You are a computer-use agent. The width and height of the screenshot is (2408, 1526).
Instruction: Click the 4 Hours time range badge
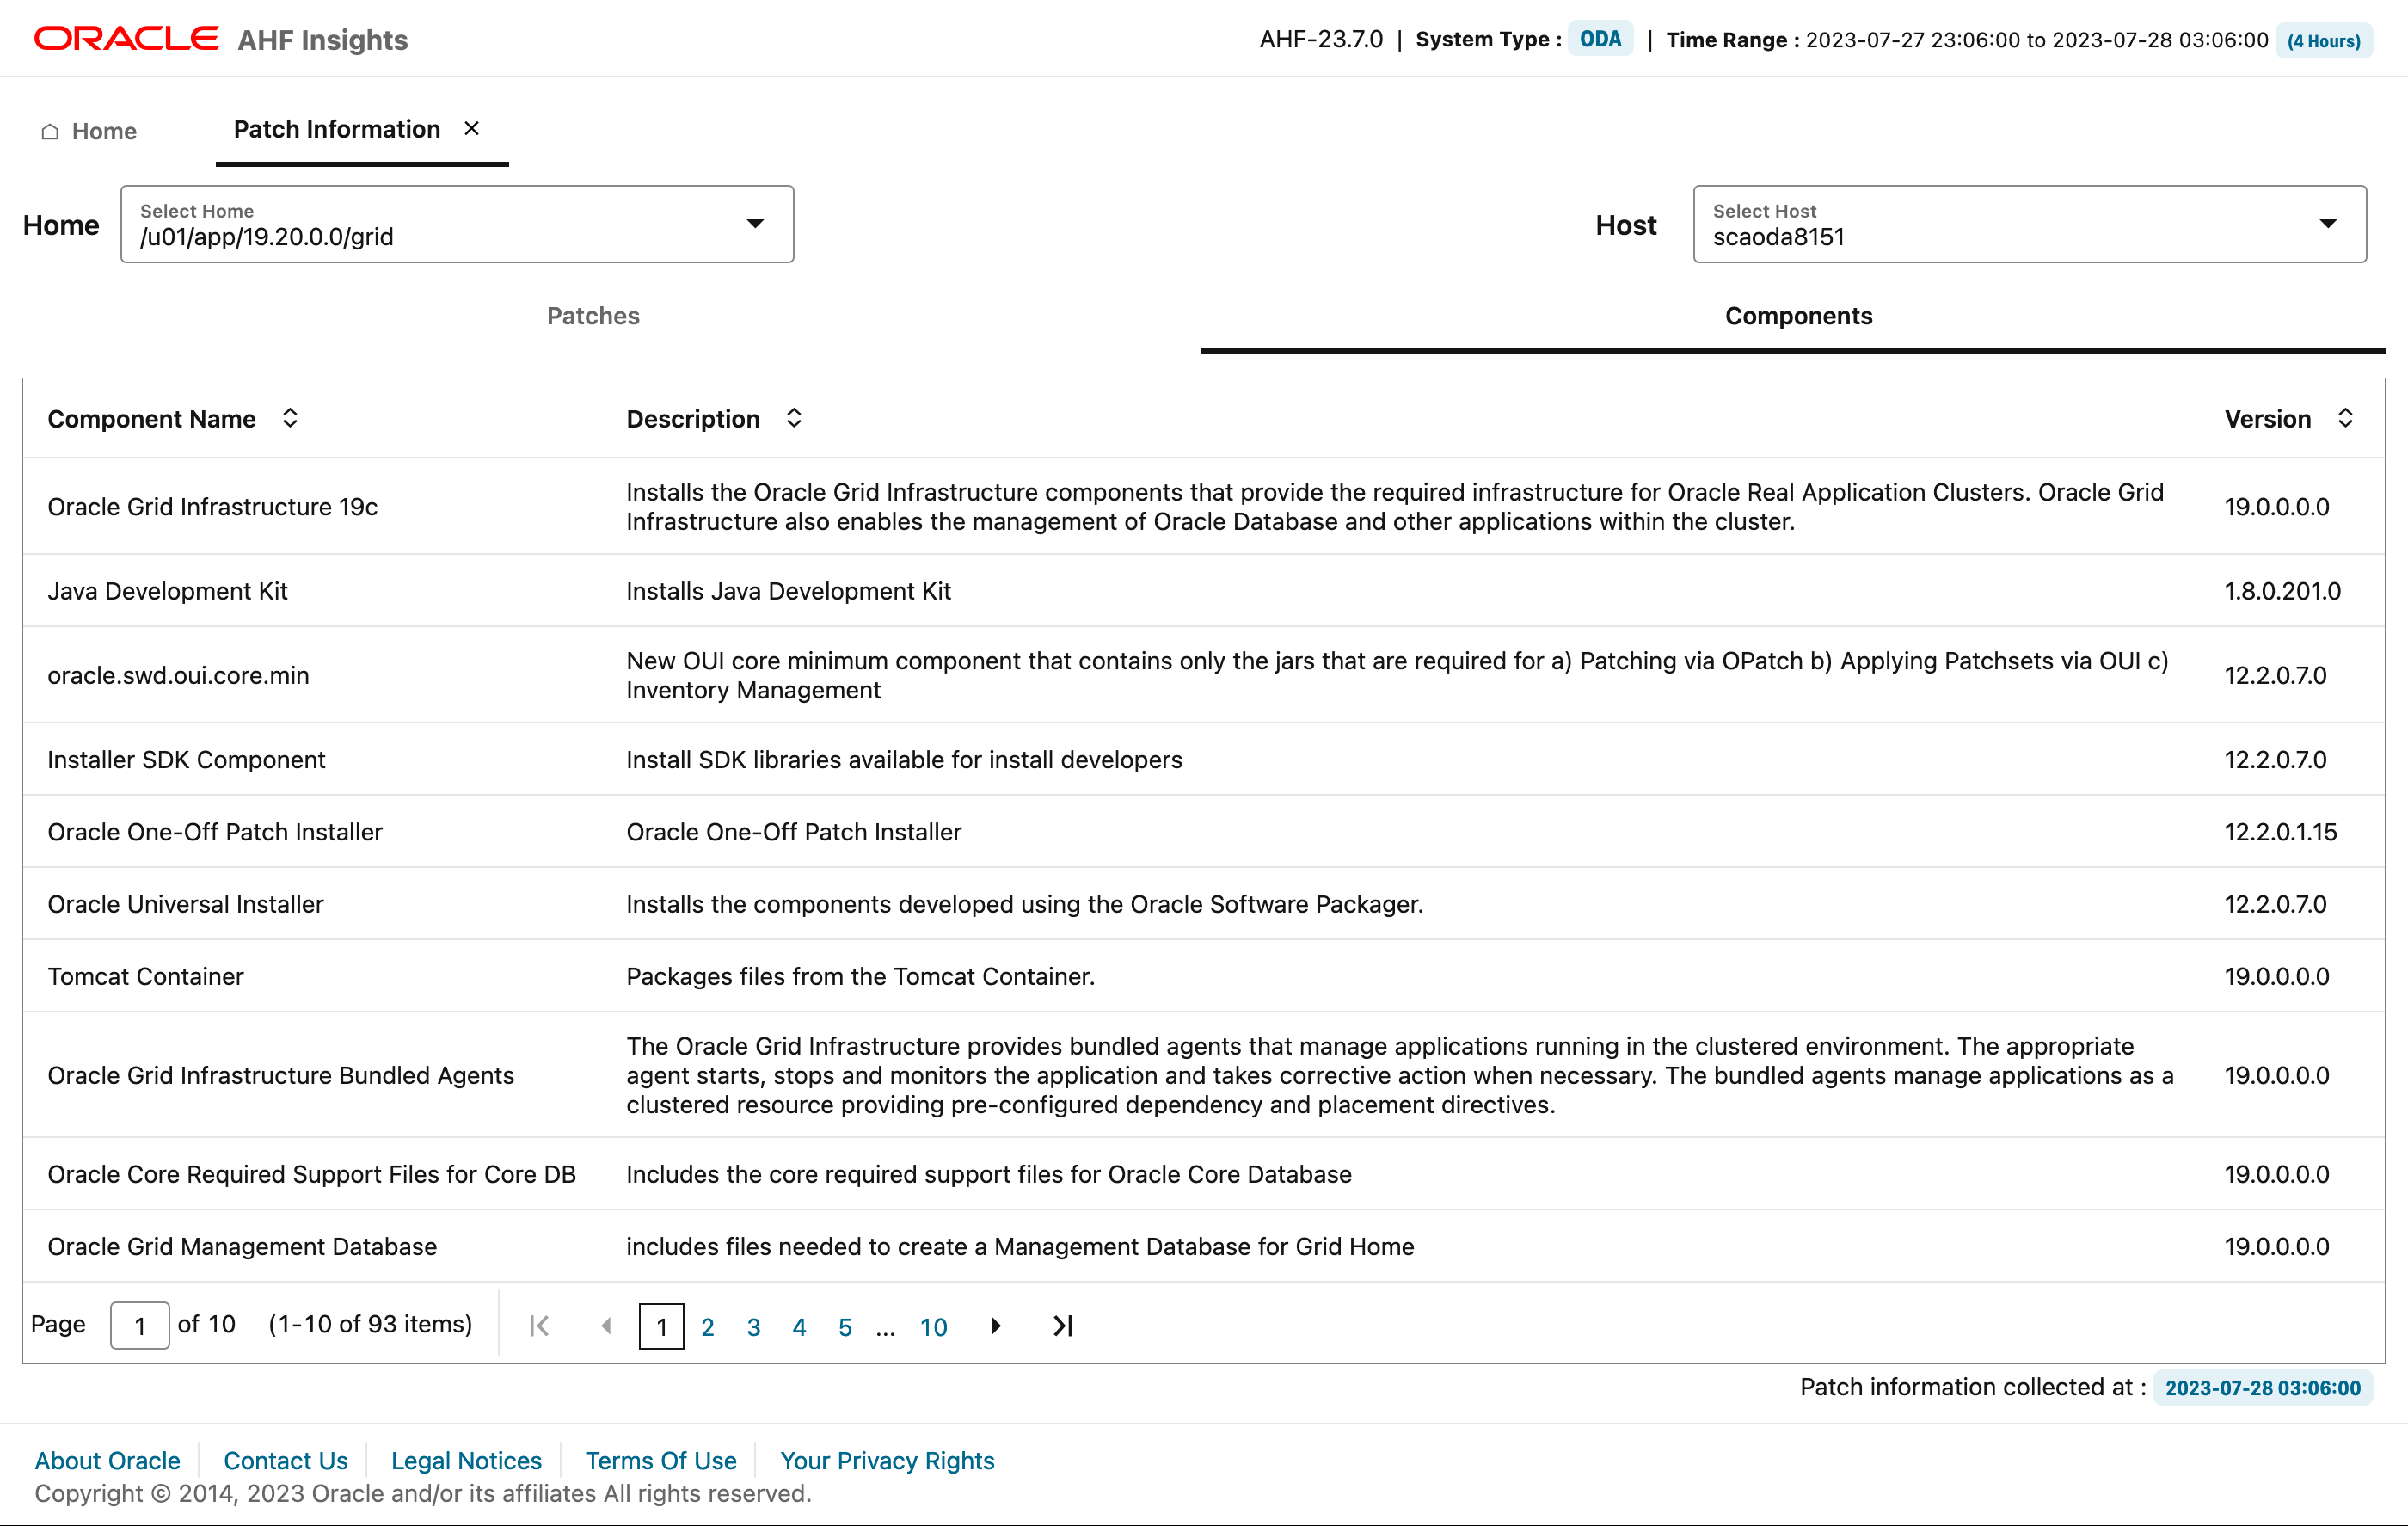click(2324, 41)
